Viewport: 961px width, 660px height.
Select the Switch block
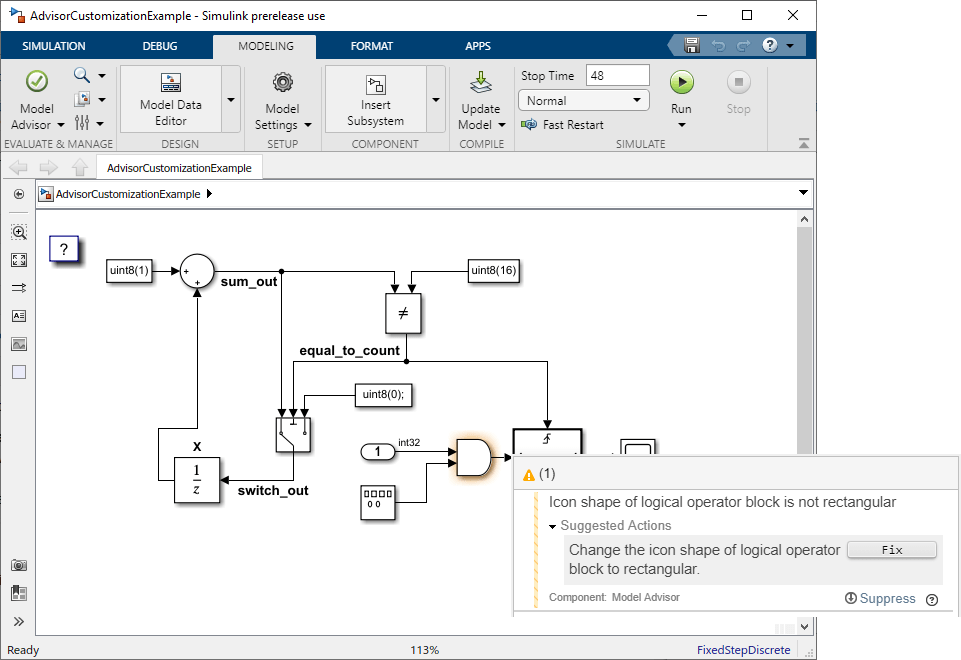pos(293,434)
